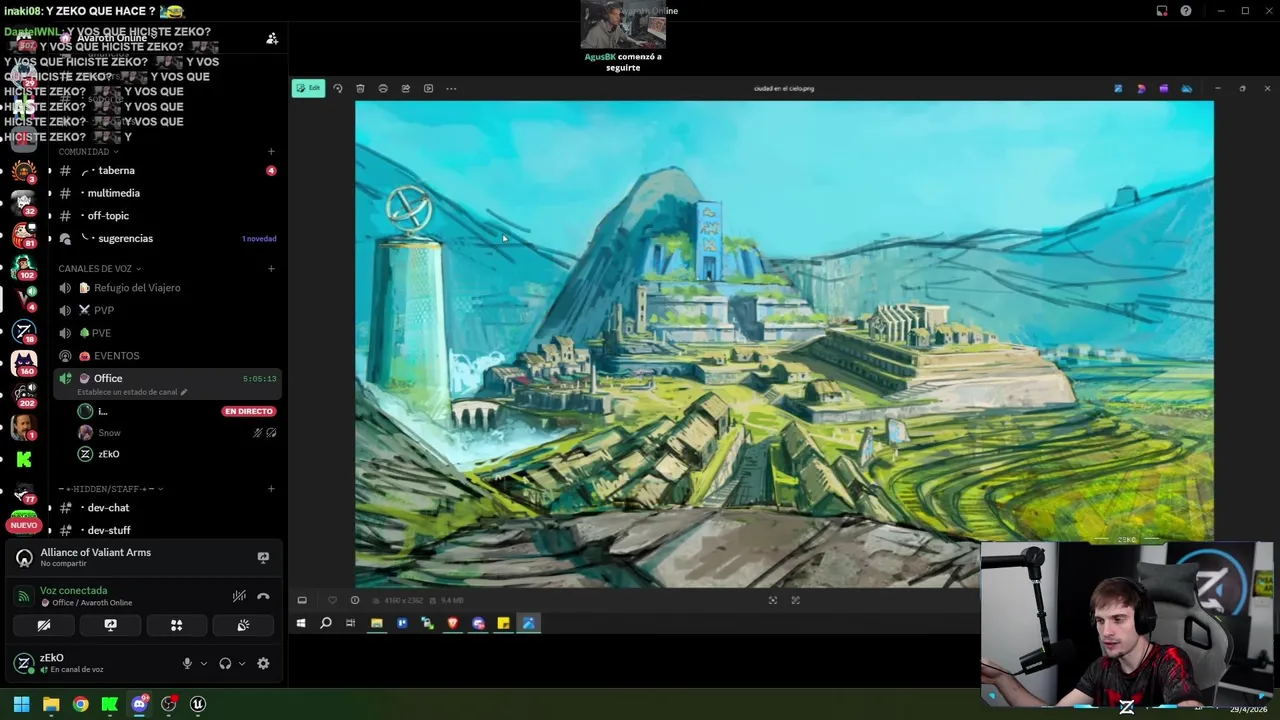Image resolution: width=1280 pixels, height=720 pixels.
Task: Join the PVE voice channel
Action: [x=167, y=333]
